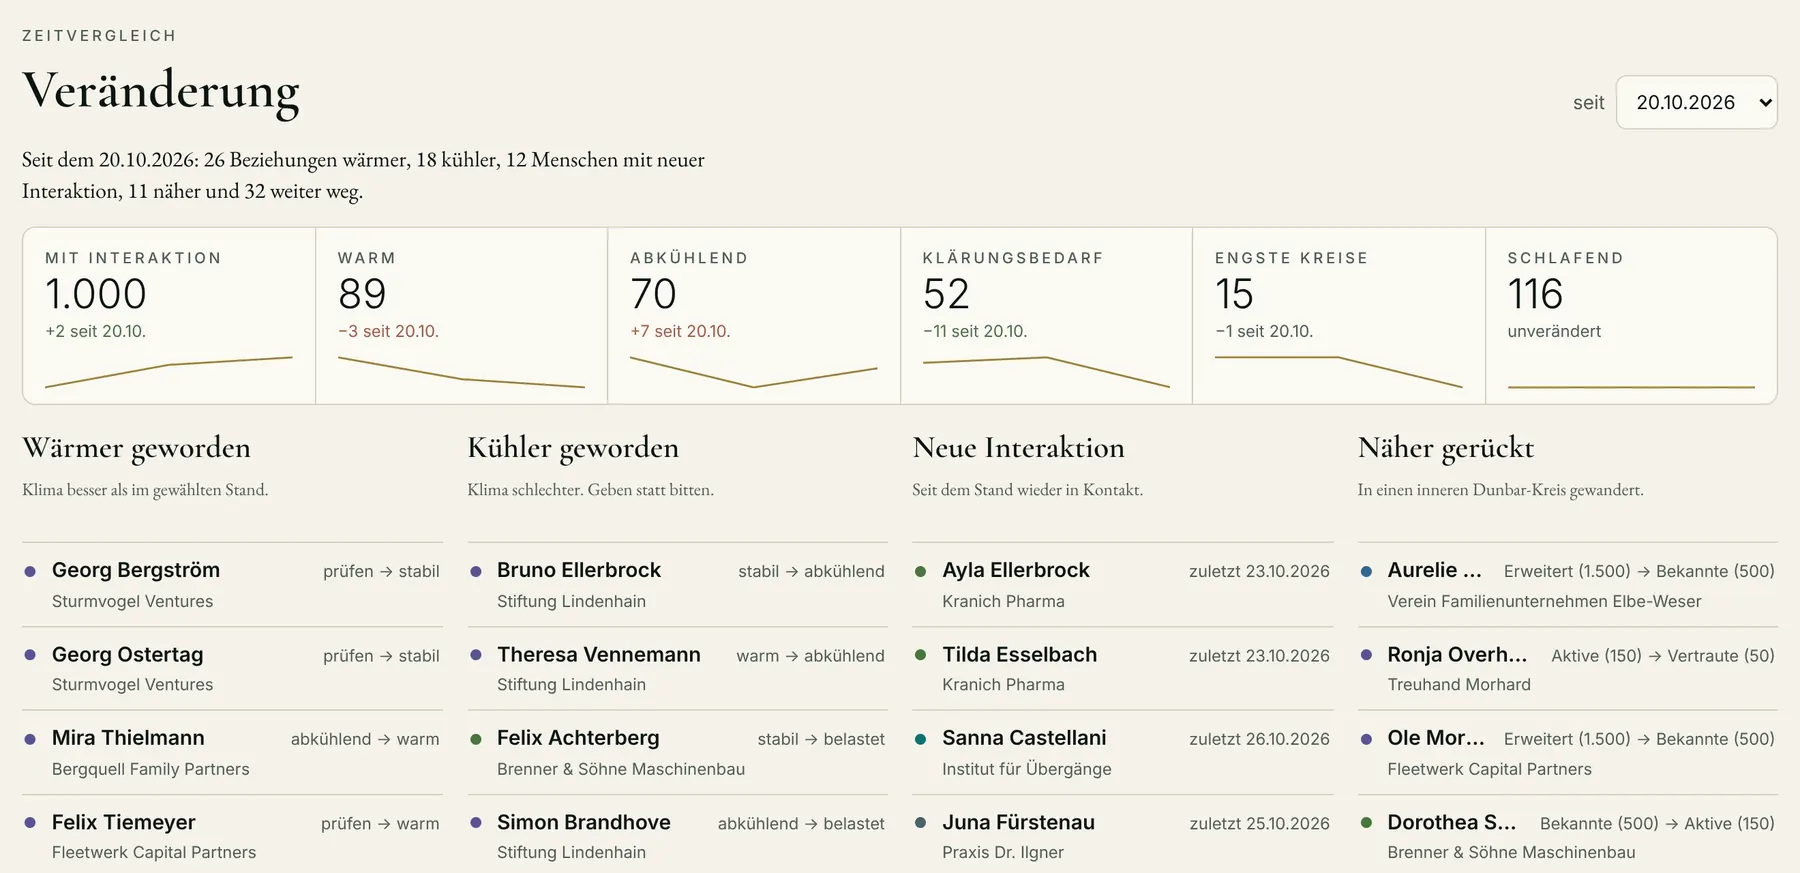Click '−11 seit 20.10.' change value
The width and height of the screenshot is (1800, 873).
tap(975, 331)
